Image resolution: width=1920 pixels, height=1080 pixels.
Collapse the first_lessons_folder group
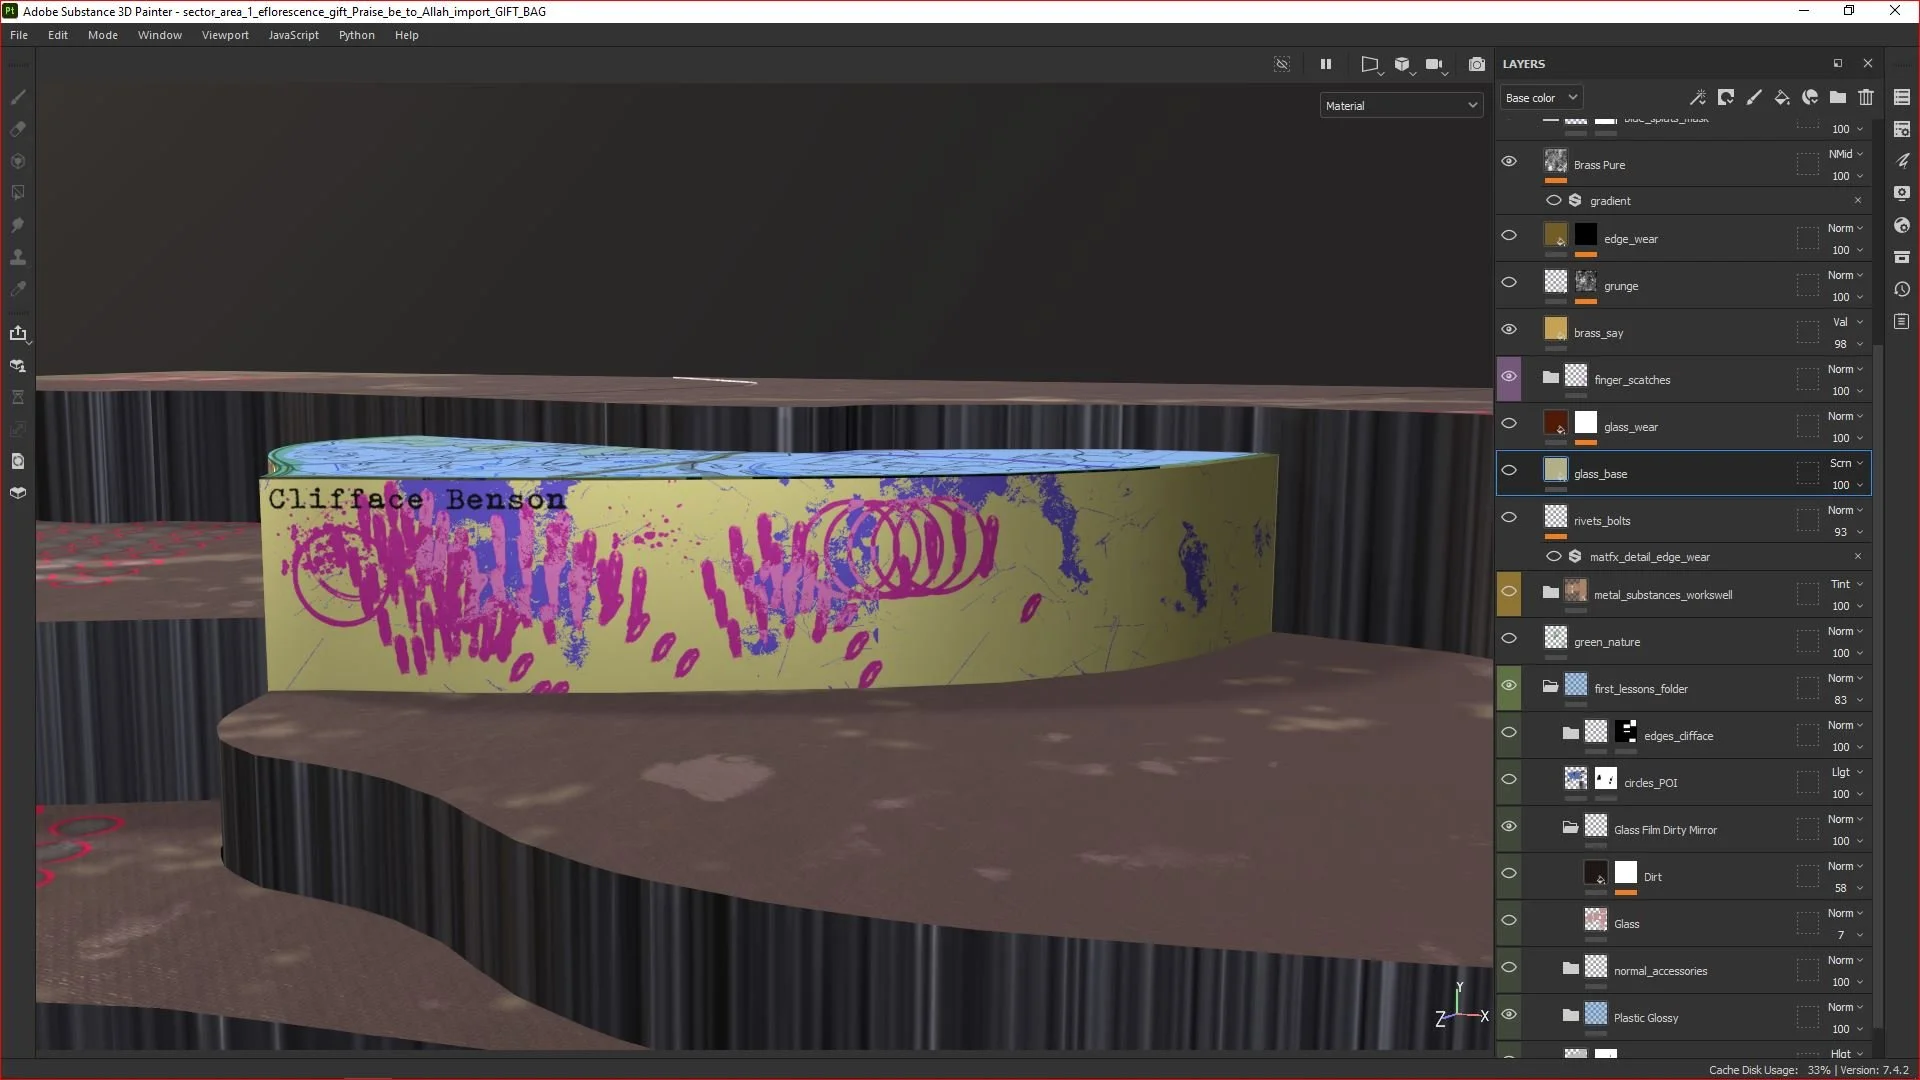point(1550,687)
